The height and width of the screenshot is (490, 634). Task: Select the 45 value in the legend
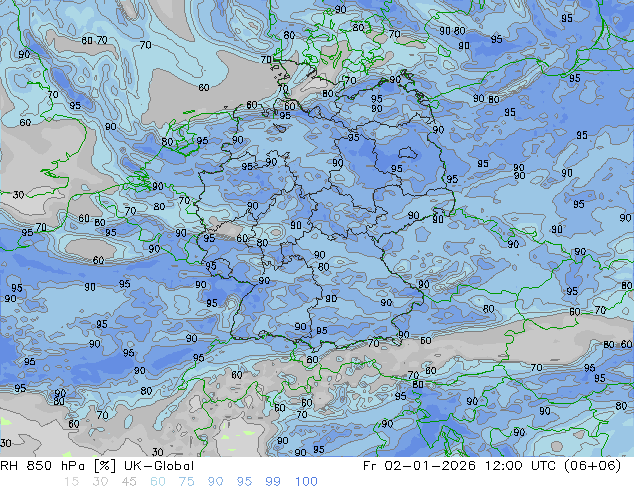click(x=129, y=482)
